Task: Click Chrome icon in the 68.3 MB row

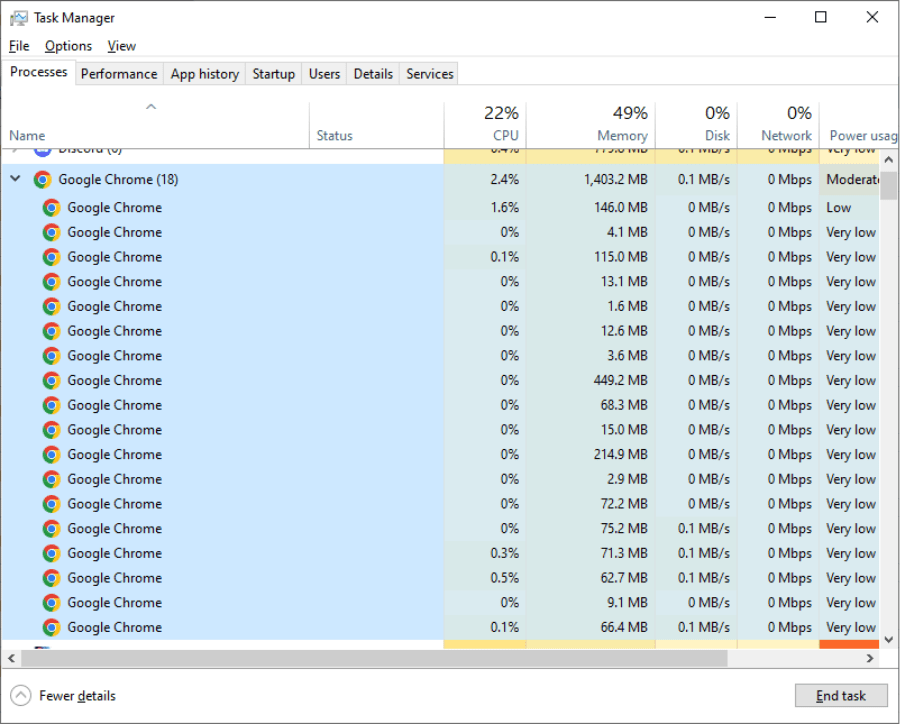Action: click(51, 405)
